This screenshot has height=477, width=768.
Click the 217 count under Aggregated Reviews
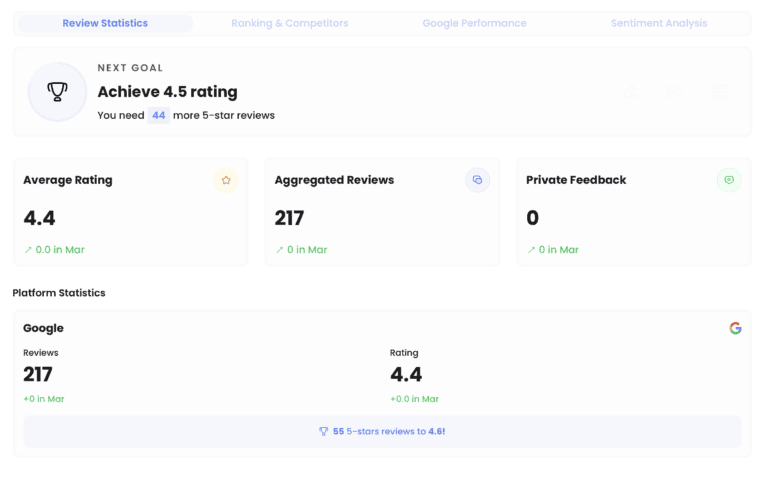[x=289, y=218]
